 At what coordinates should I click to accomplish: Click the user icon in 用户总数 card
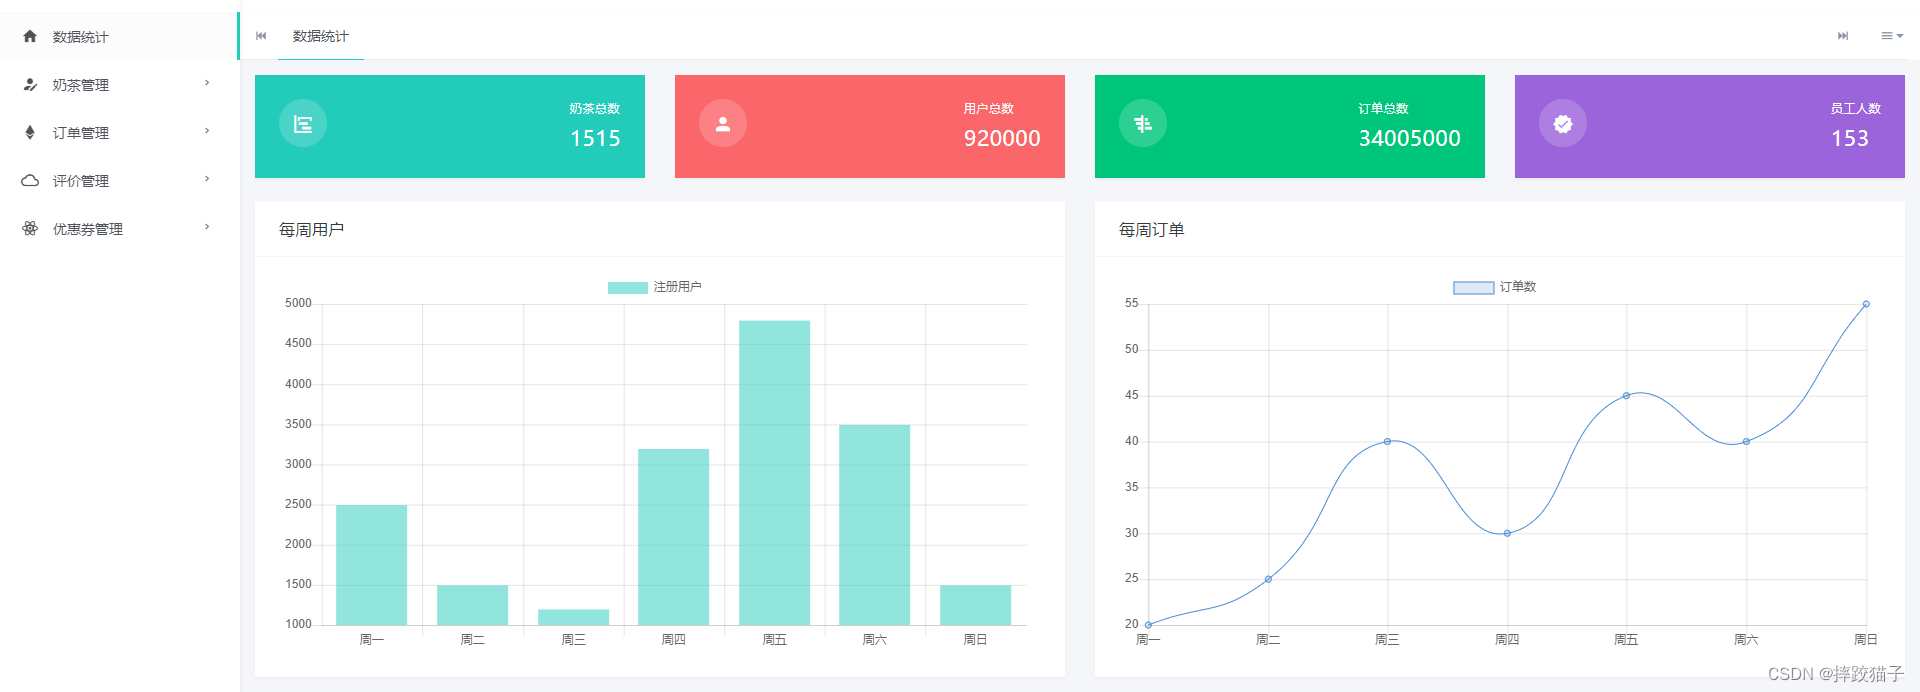coord(723,124)
